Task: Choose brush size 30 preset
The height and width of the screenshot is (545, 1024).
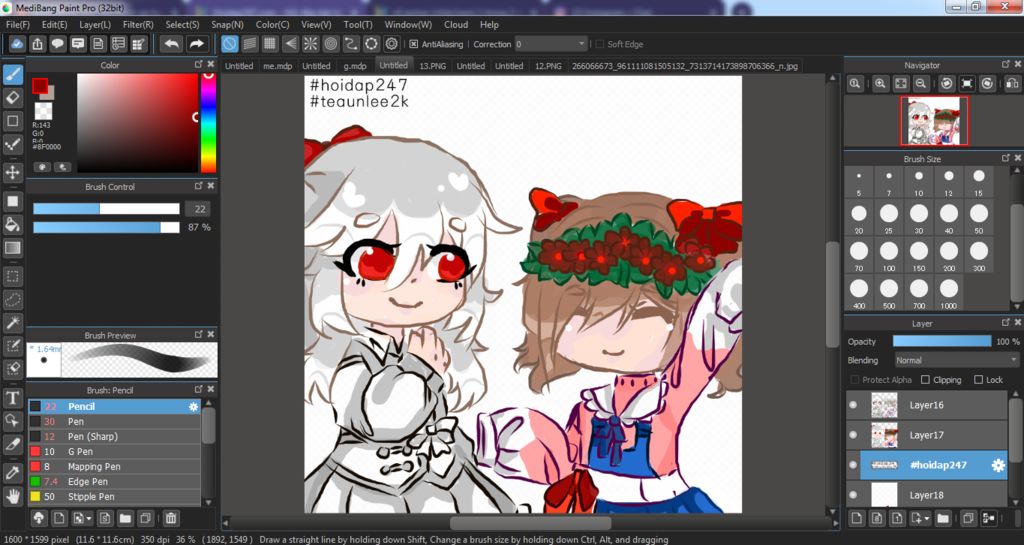Action: click(919, 217)
